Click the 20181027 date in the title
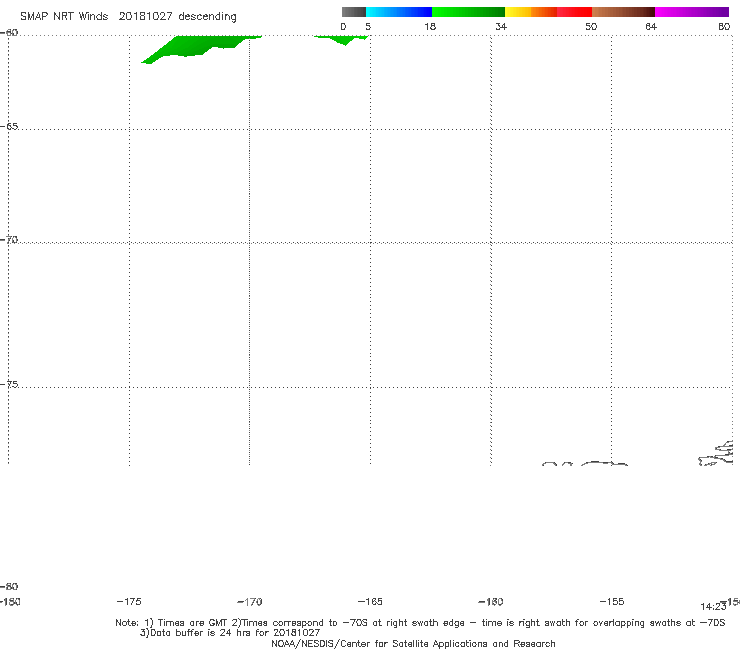The width and height of the screenshot is (740, 650). 145,16
